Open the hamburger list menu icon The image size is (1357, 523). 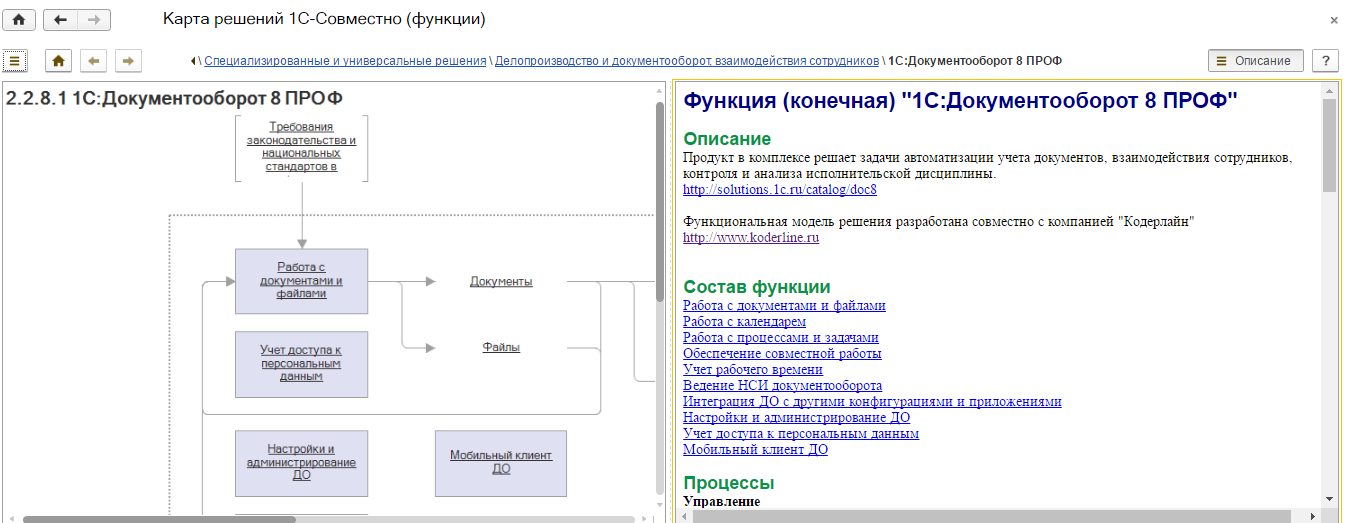click(x=14, y=61)
